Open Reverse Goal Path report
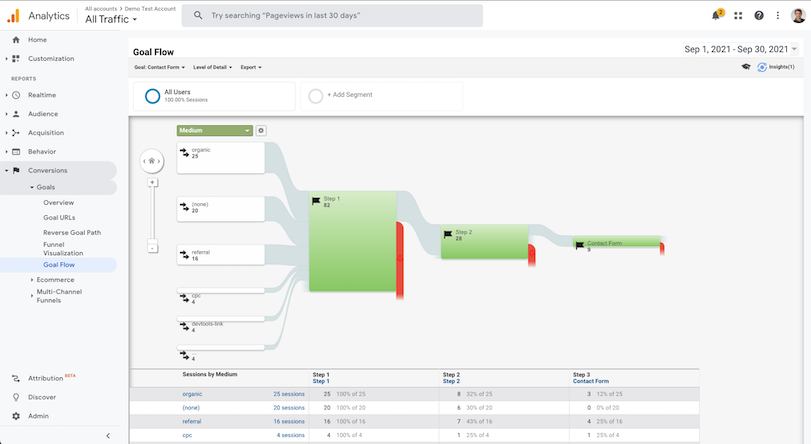811x444 pixels. click(x=71, y=232)
